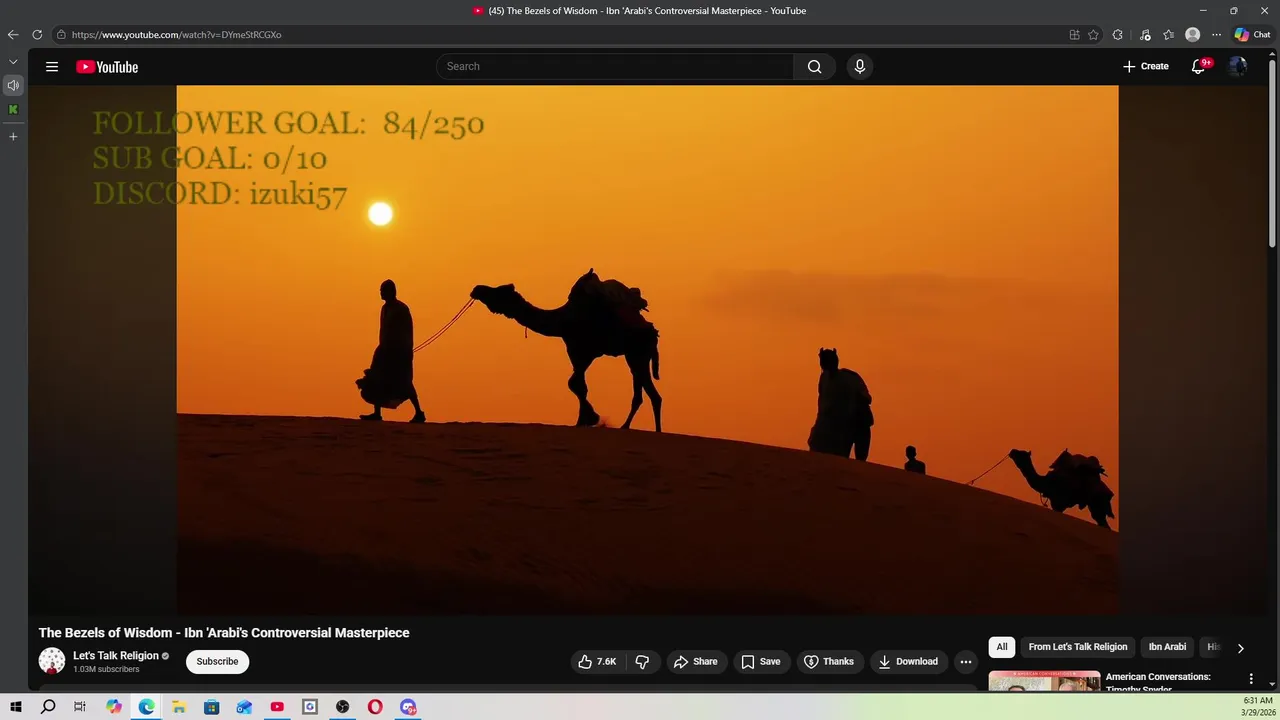The image size is (1280, 720).
Task: Expand the vertical tabs chevron
Action: coord(13,62)
